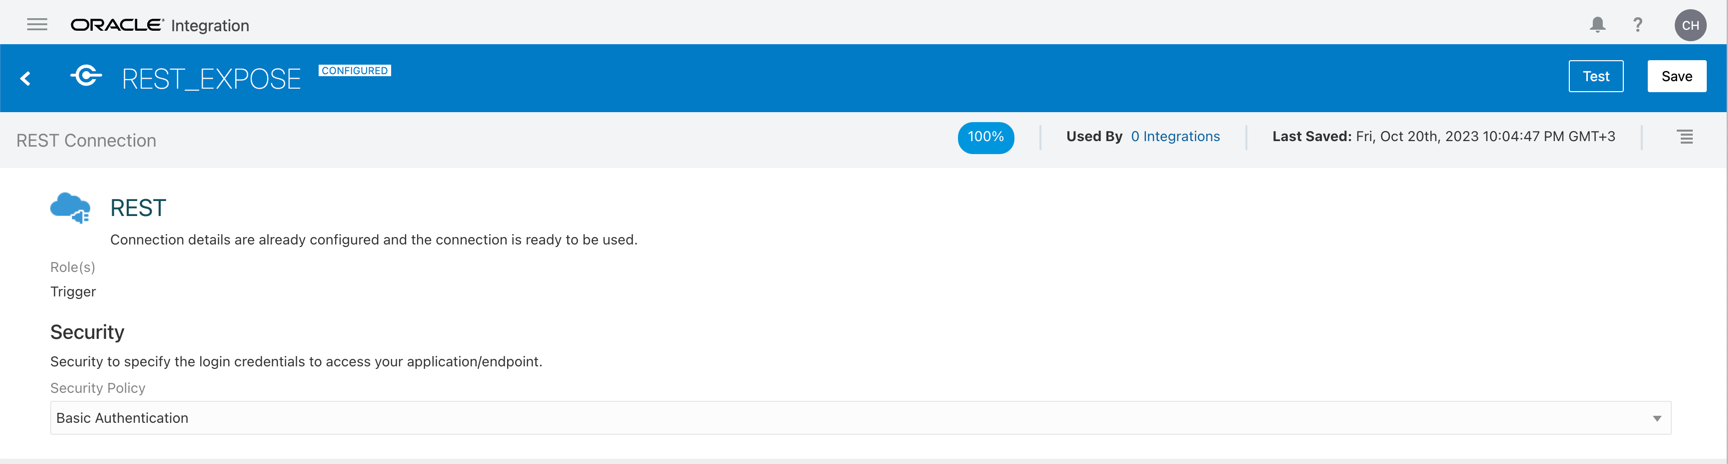
Task: Select the Basic Authentication field text
Action: click(122, 418)
